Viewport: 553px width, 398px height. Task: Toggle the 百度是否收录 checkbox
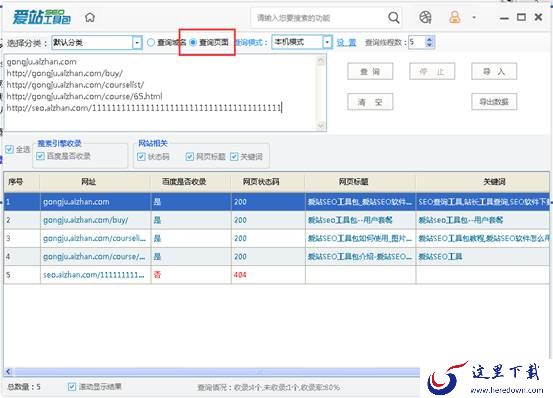point(40,156)
